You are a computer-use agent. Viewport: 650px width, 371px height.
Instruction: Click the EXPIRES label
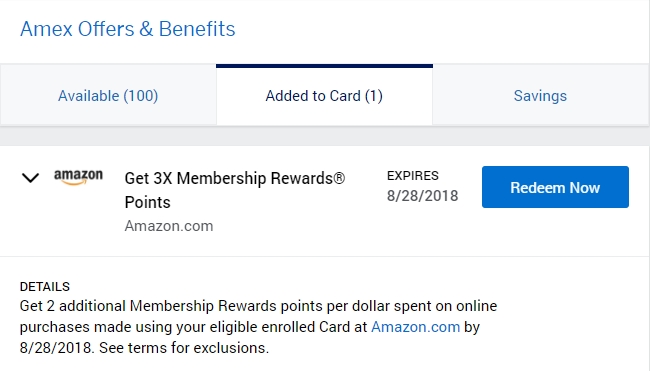(x=412, y=176)
